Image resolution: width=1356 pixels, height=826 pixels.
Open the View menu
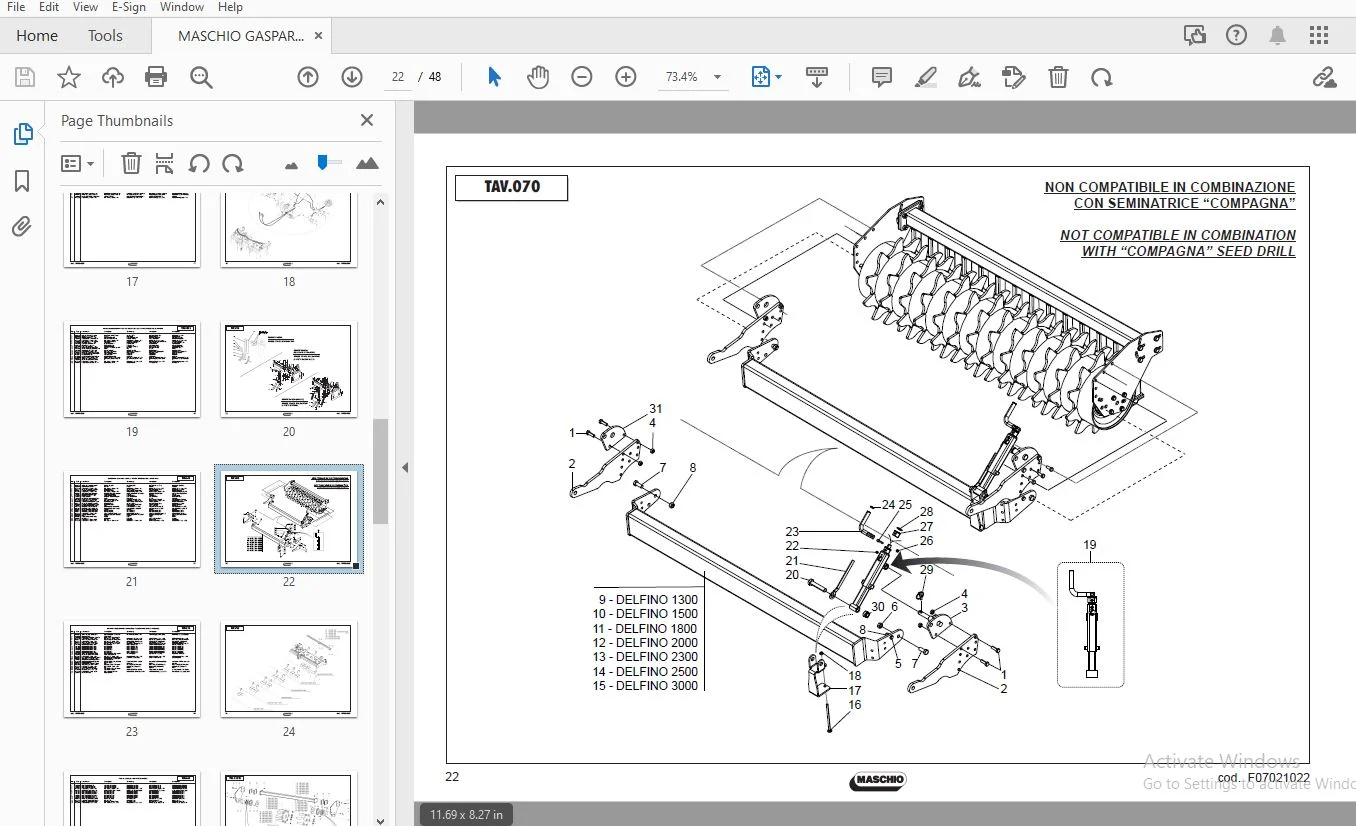pyautogui.click(x=85, y=7)
